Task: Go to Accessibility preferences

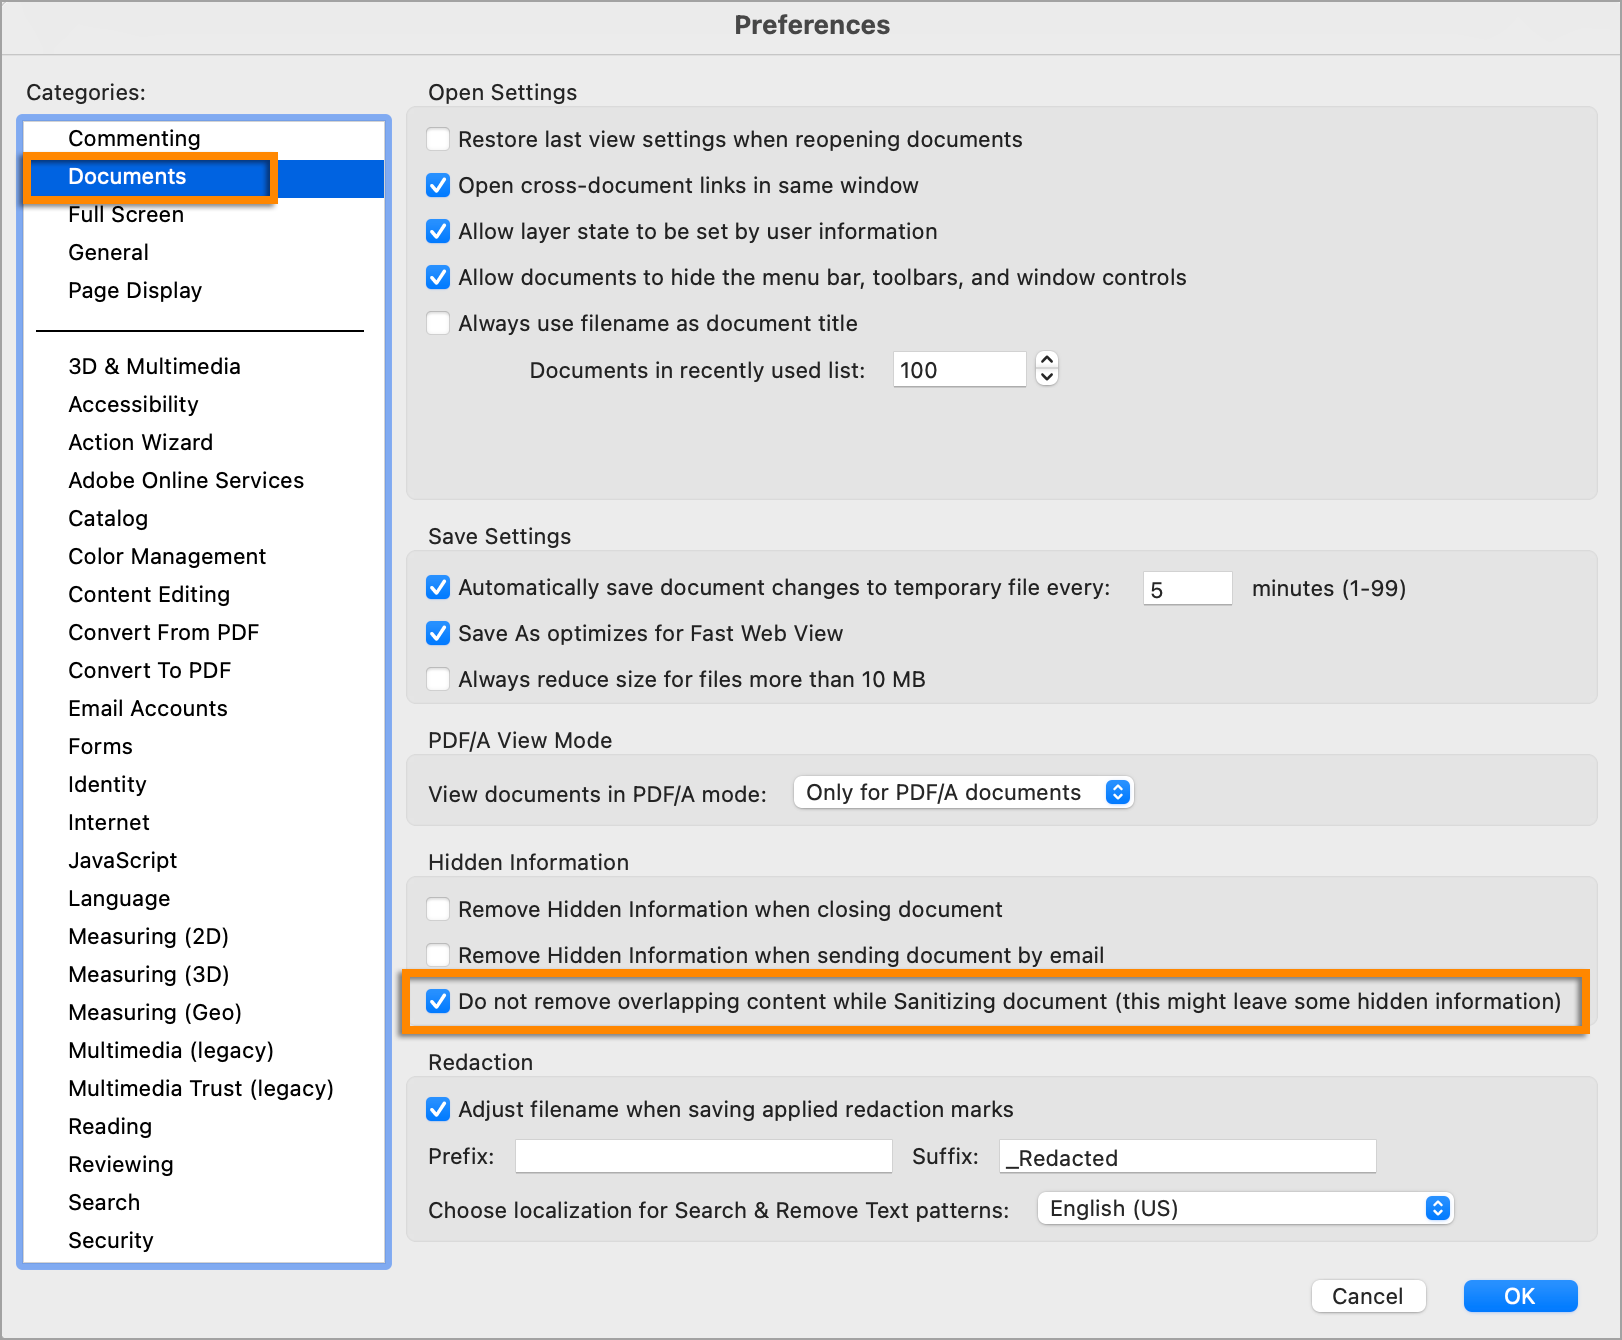Action: coord(133,404)
